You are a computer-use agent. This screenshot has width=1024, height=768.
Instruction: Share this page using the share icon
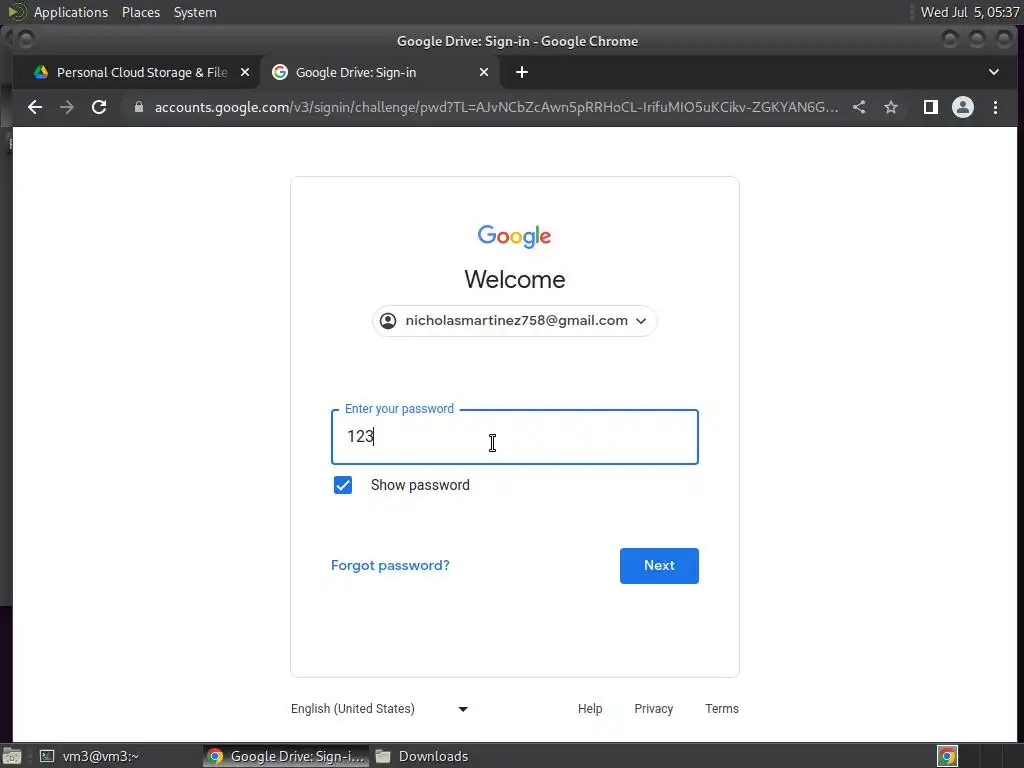[859, 107]
